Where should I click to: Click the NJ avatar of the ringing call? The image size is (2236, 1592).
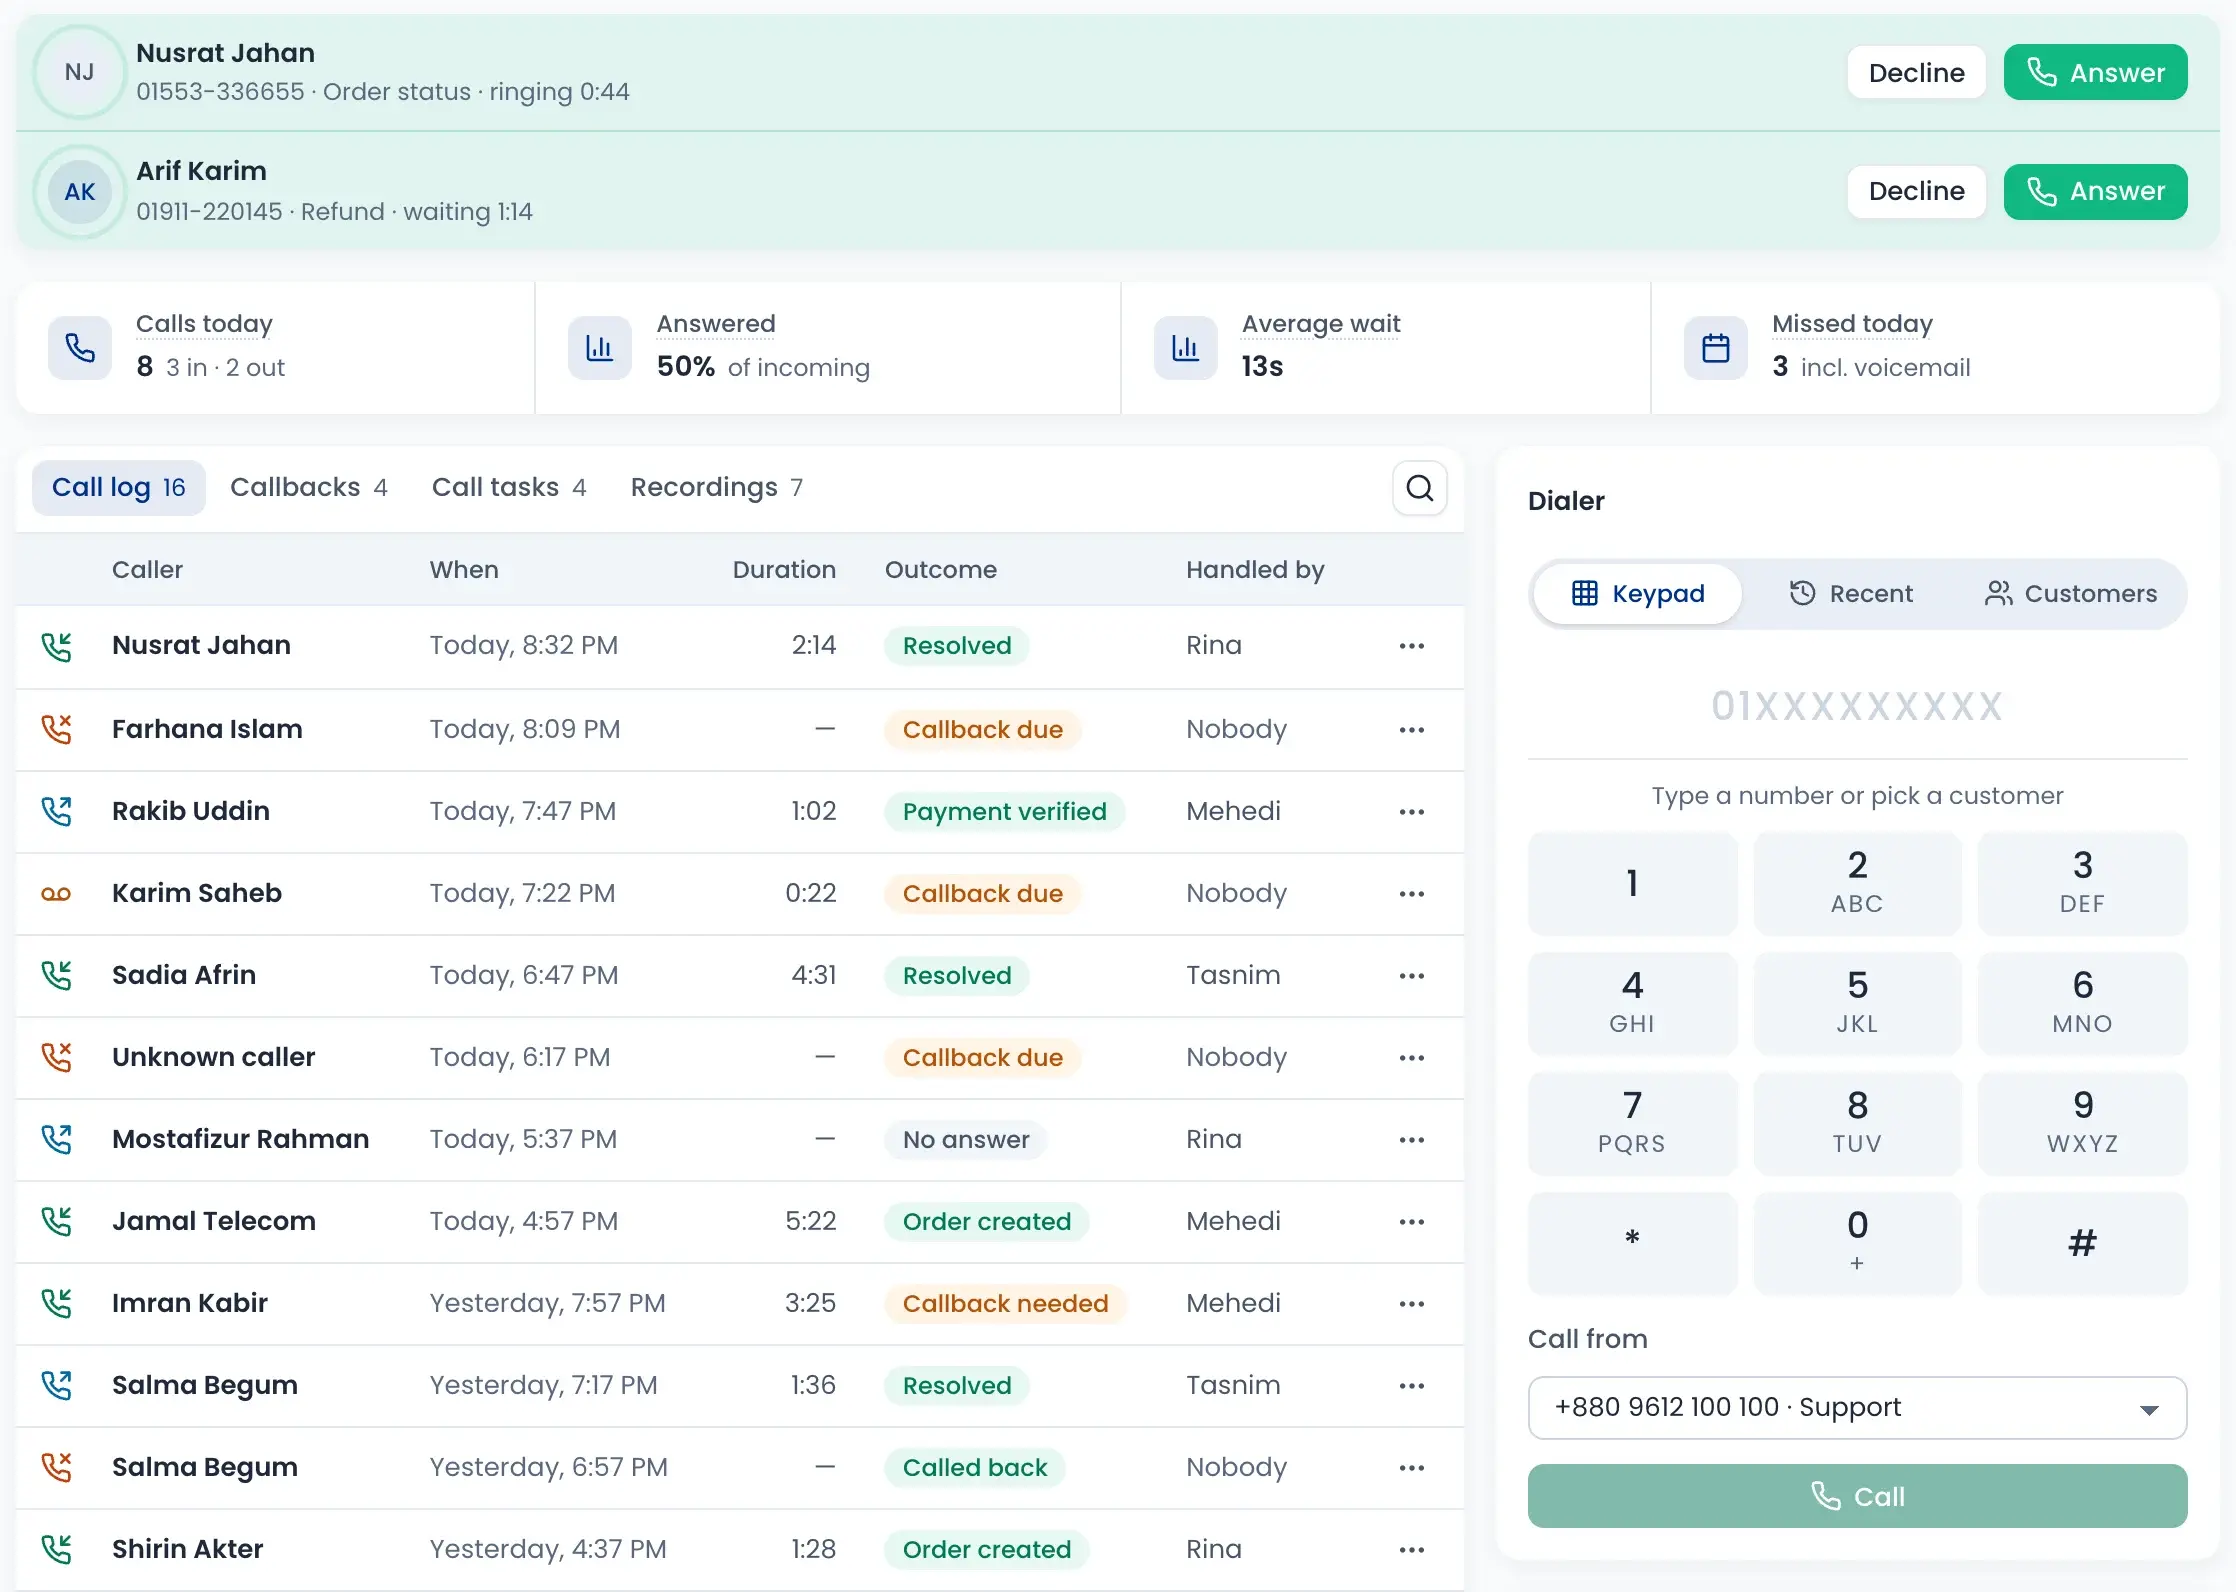(80, 72)
